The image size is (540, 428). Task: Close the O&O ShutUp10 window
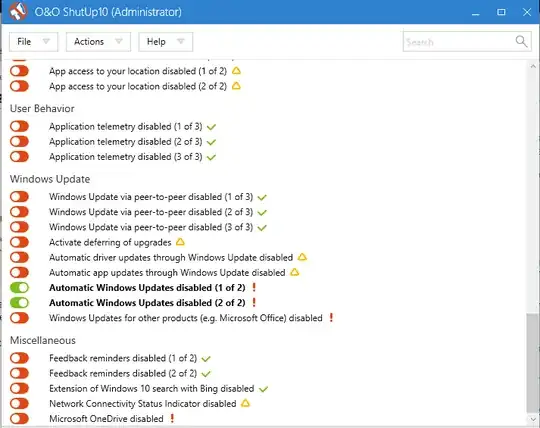(x=527, y=12)
